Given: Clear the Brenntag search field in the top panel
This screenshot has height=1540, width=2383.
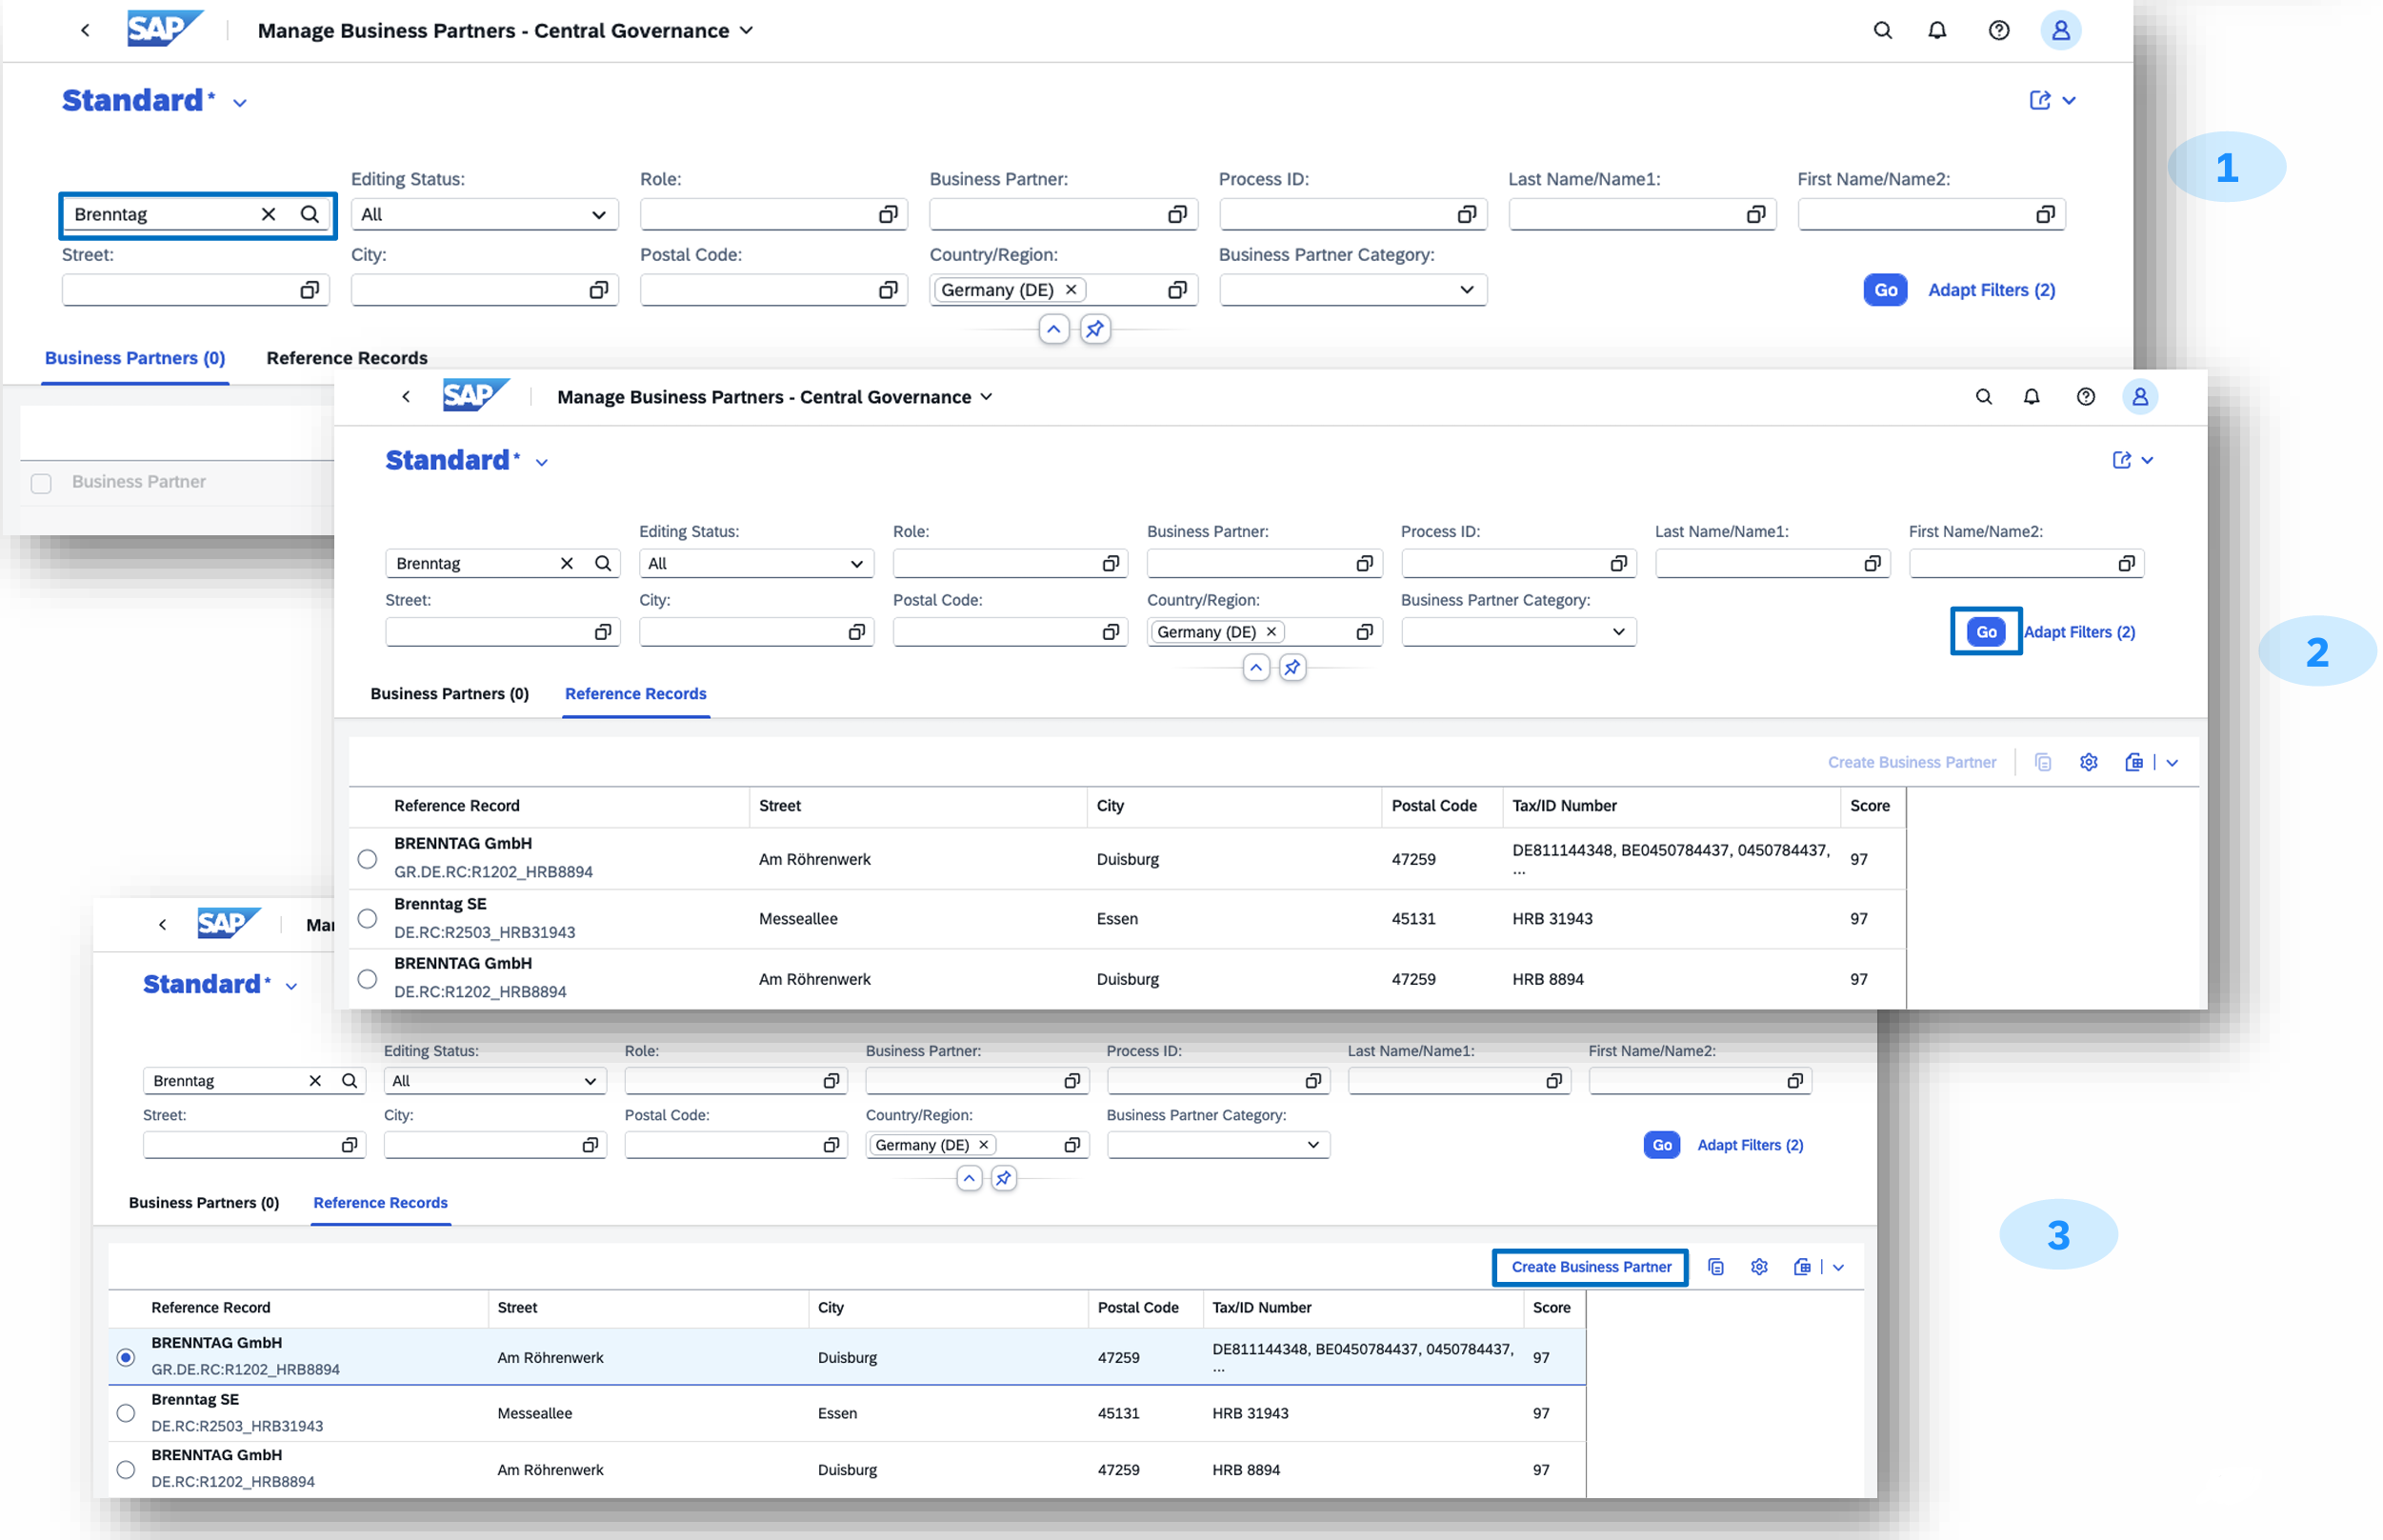Looking at the screenshot, I should click(x=268, y=214).
